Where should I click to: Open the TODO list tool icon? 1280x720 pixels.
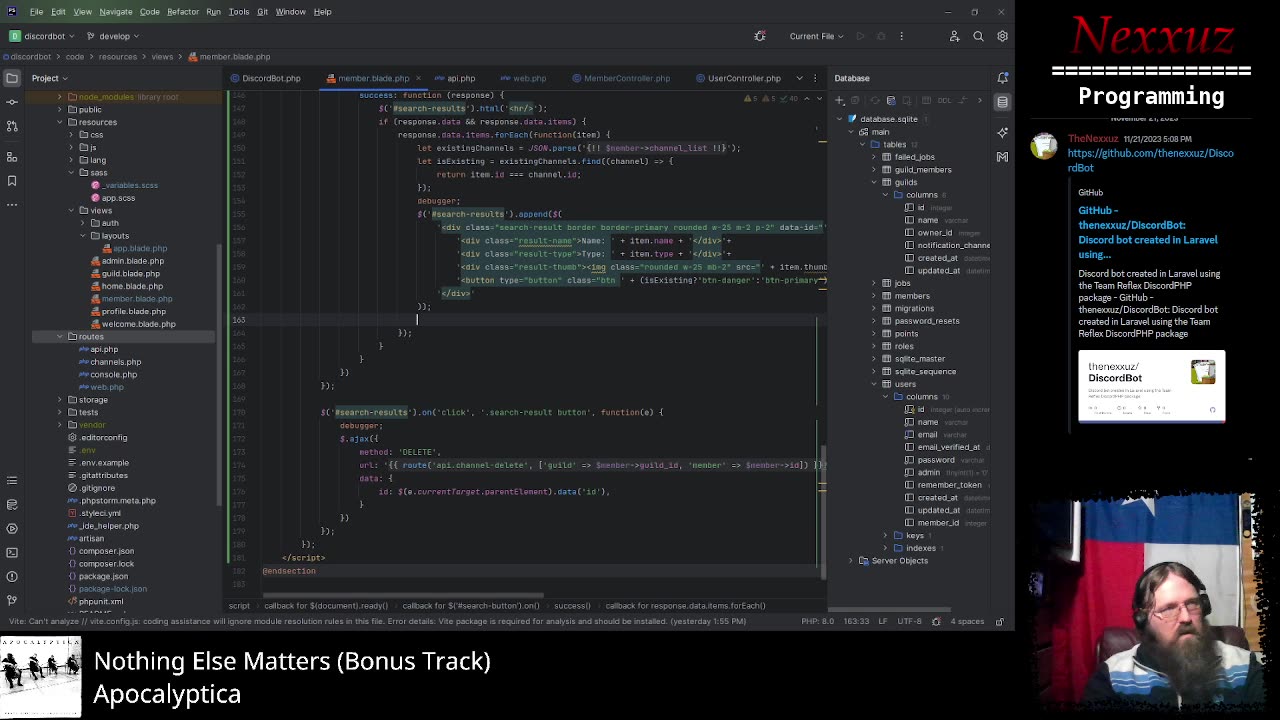12,480
